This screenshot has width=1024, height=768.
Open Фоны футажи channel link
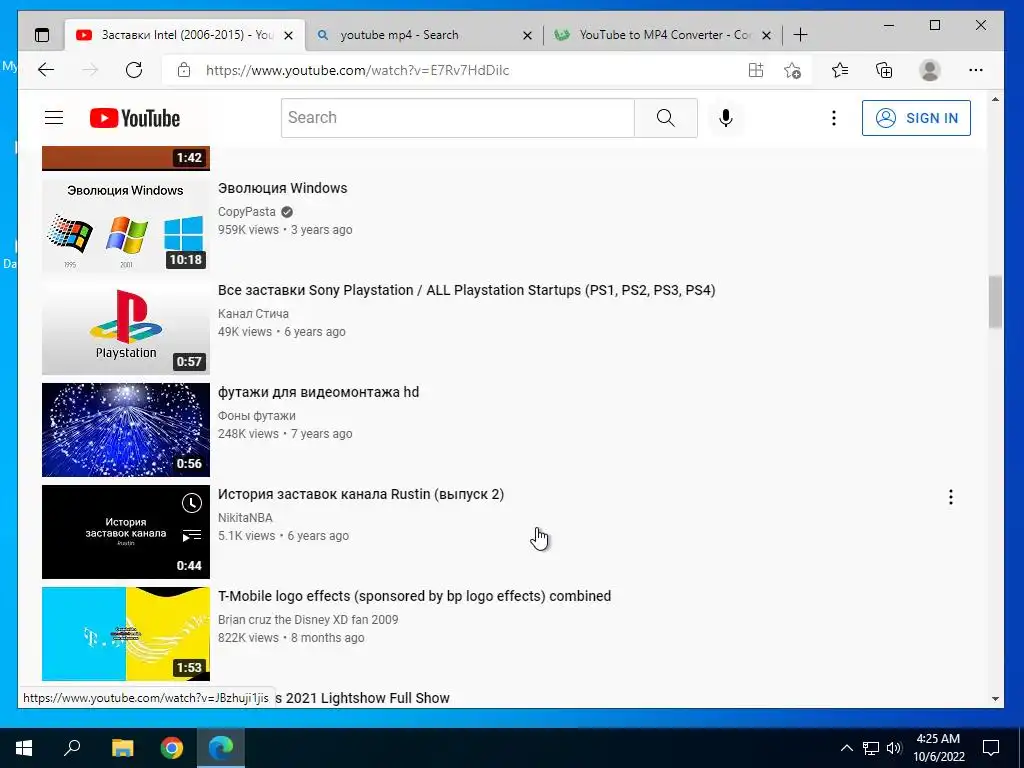click(257, 415)
